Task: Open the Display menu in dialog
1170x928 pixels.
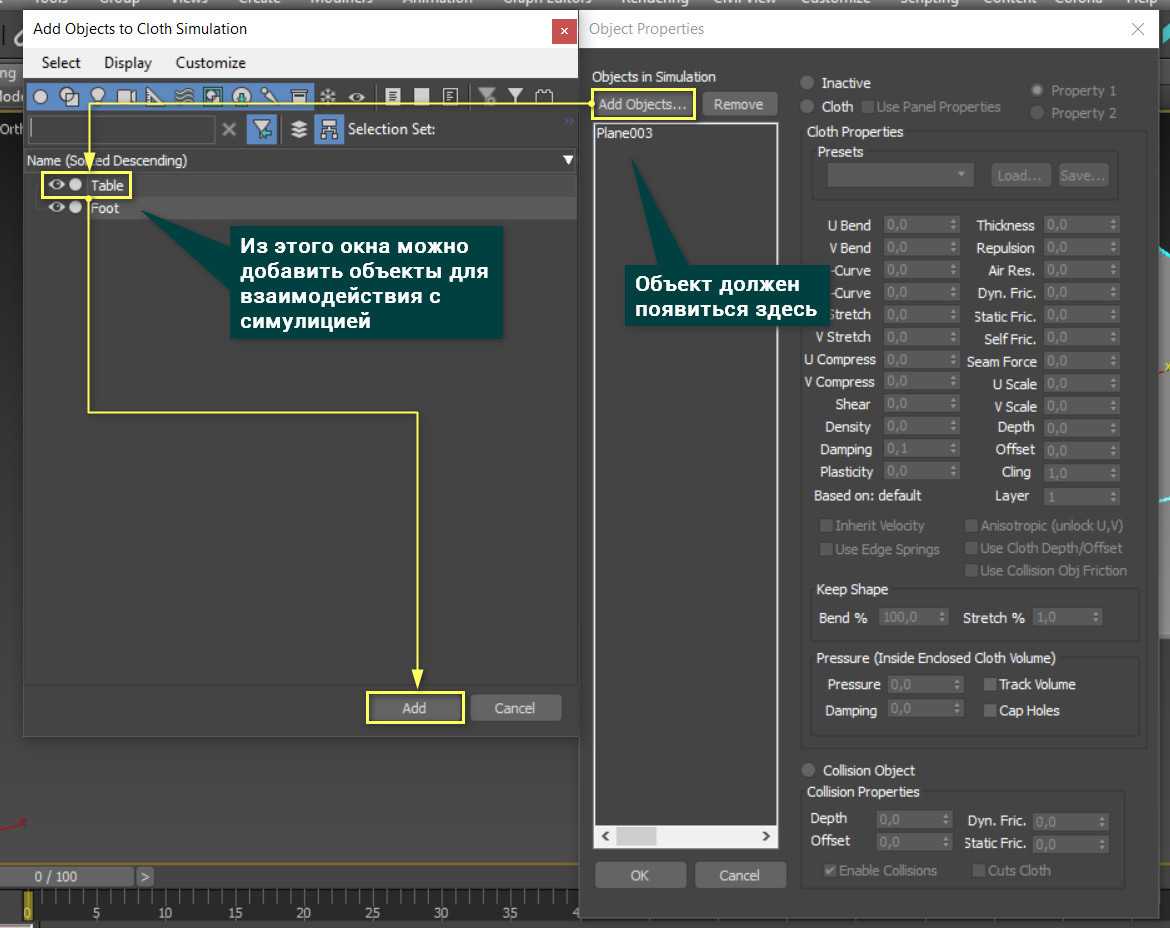Action: point(128,63)
